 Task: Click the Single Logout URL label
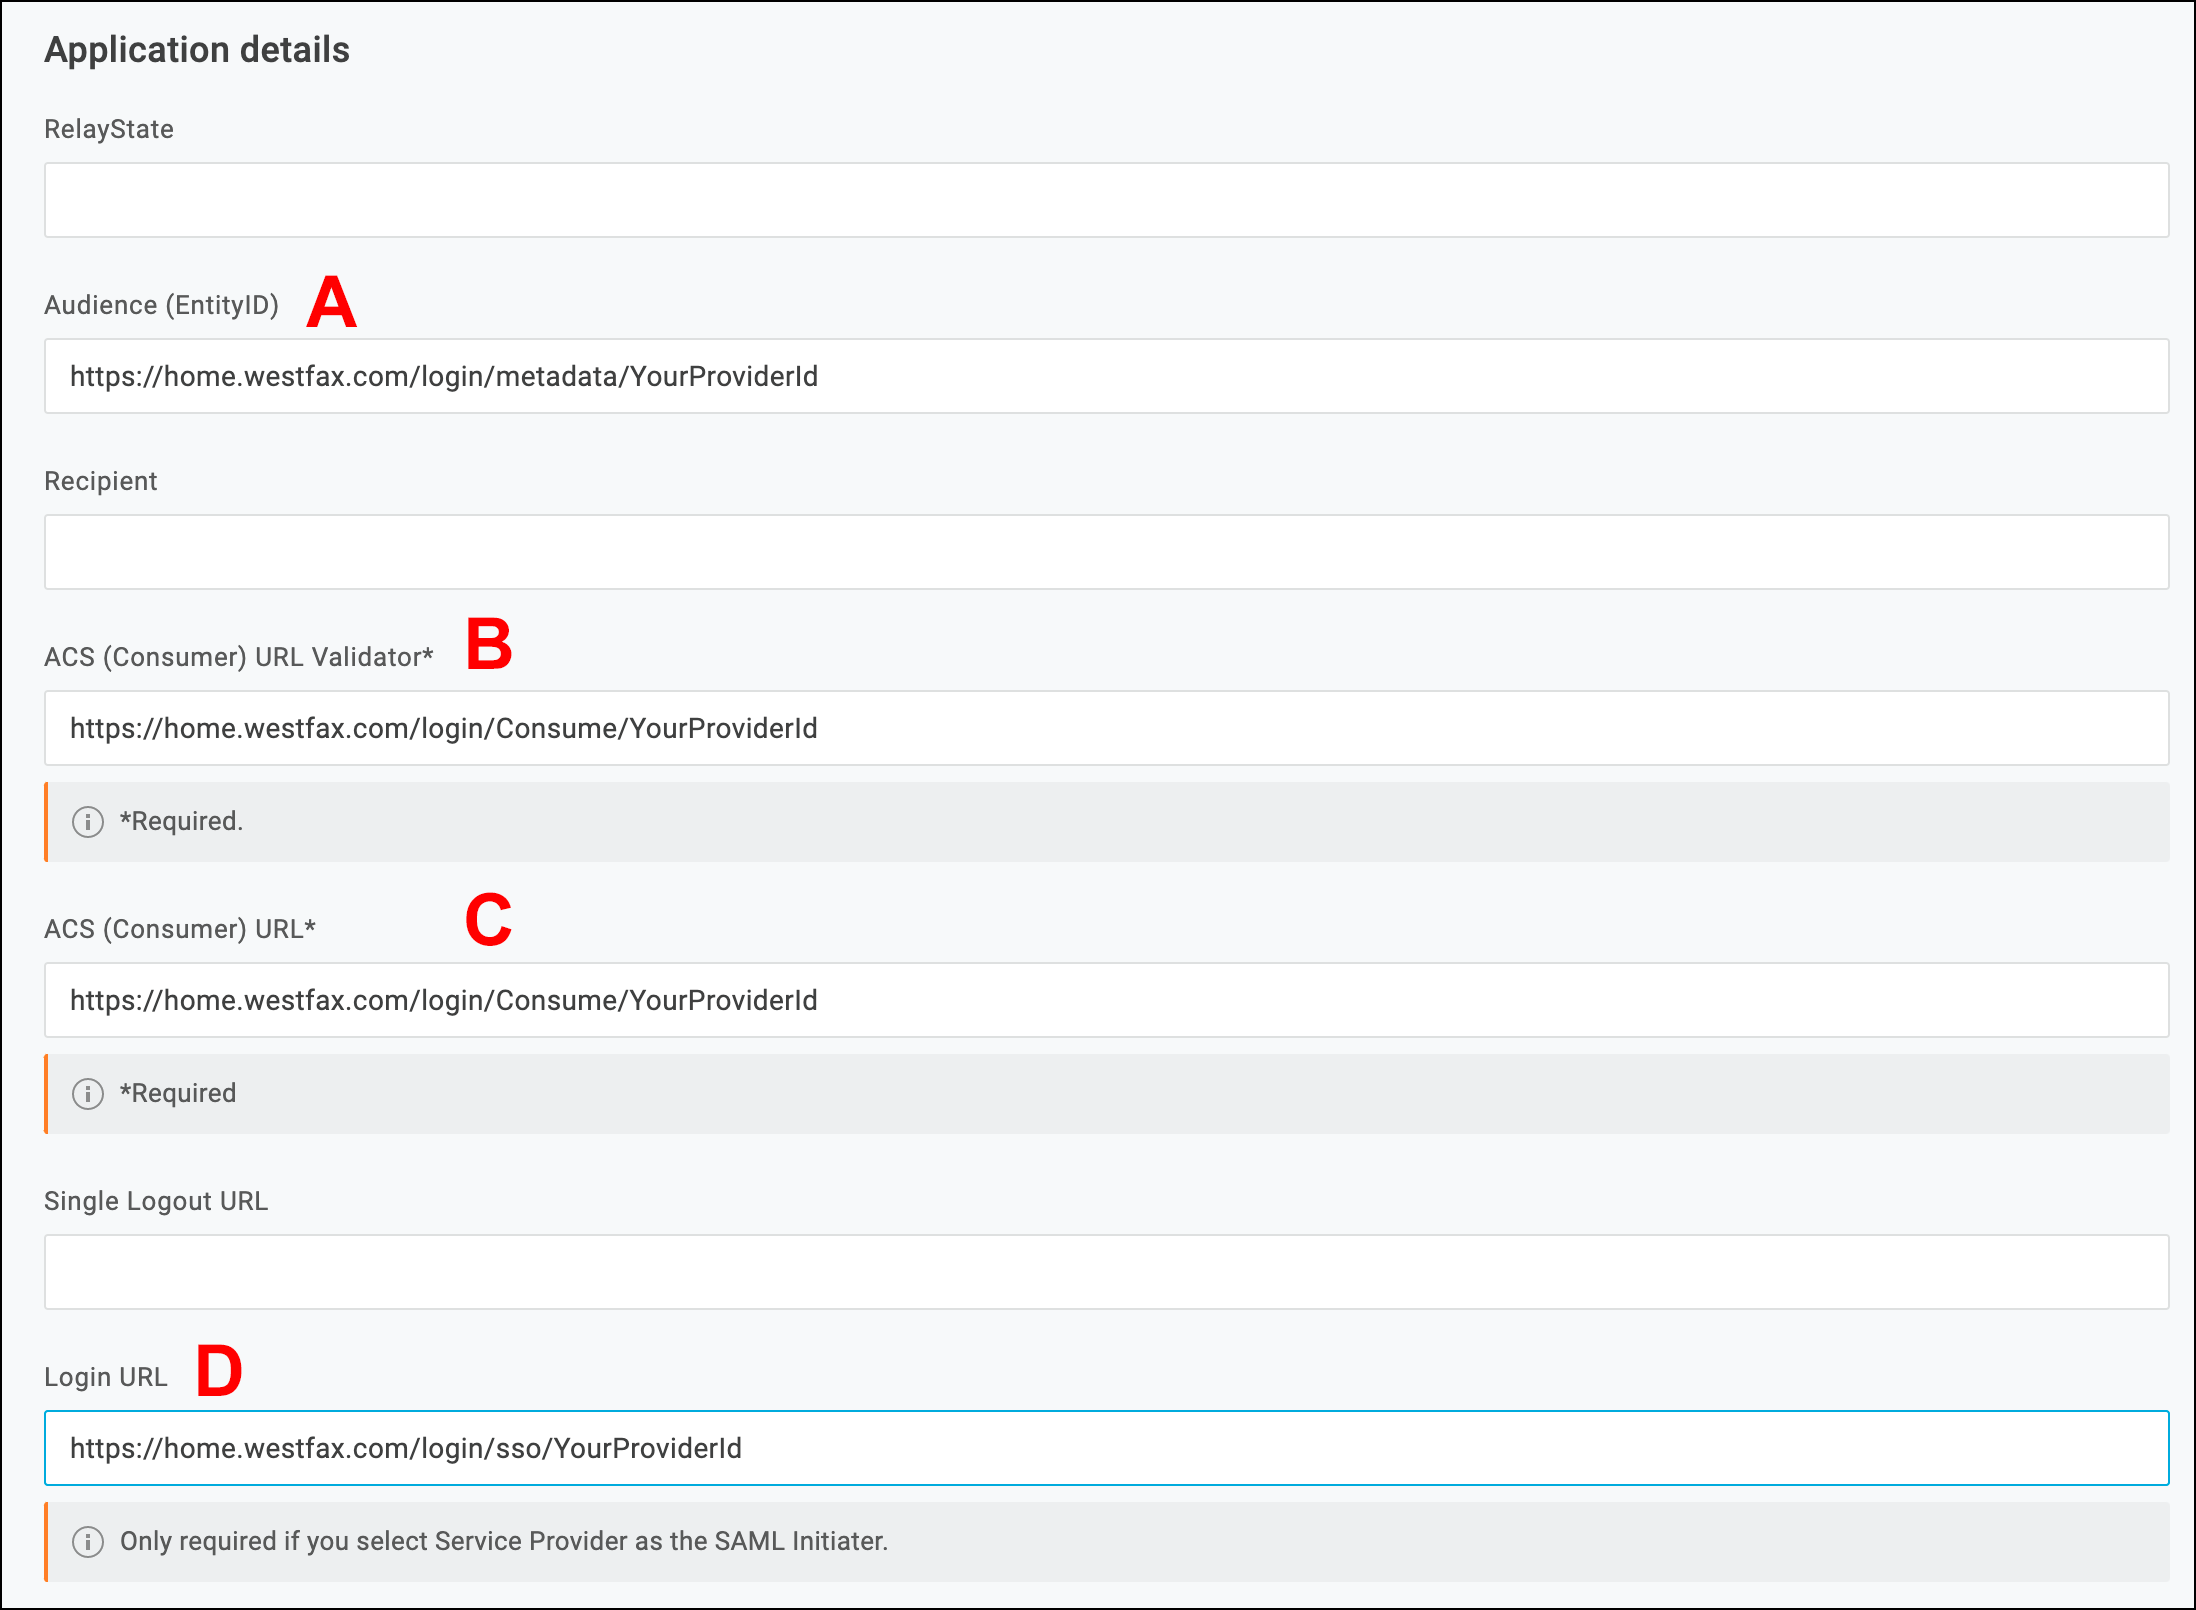point(156,1201)
